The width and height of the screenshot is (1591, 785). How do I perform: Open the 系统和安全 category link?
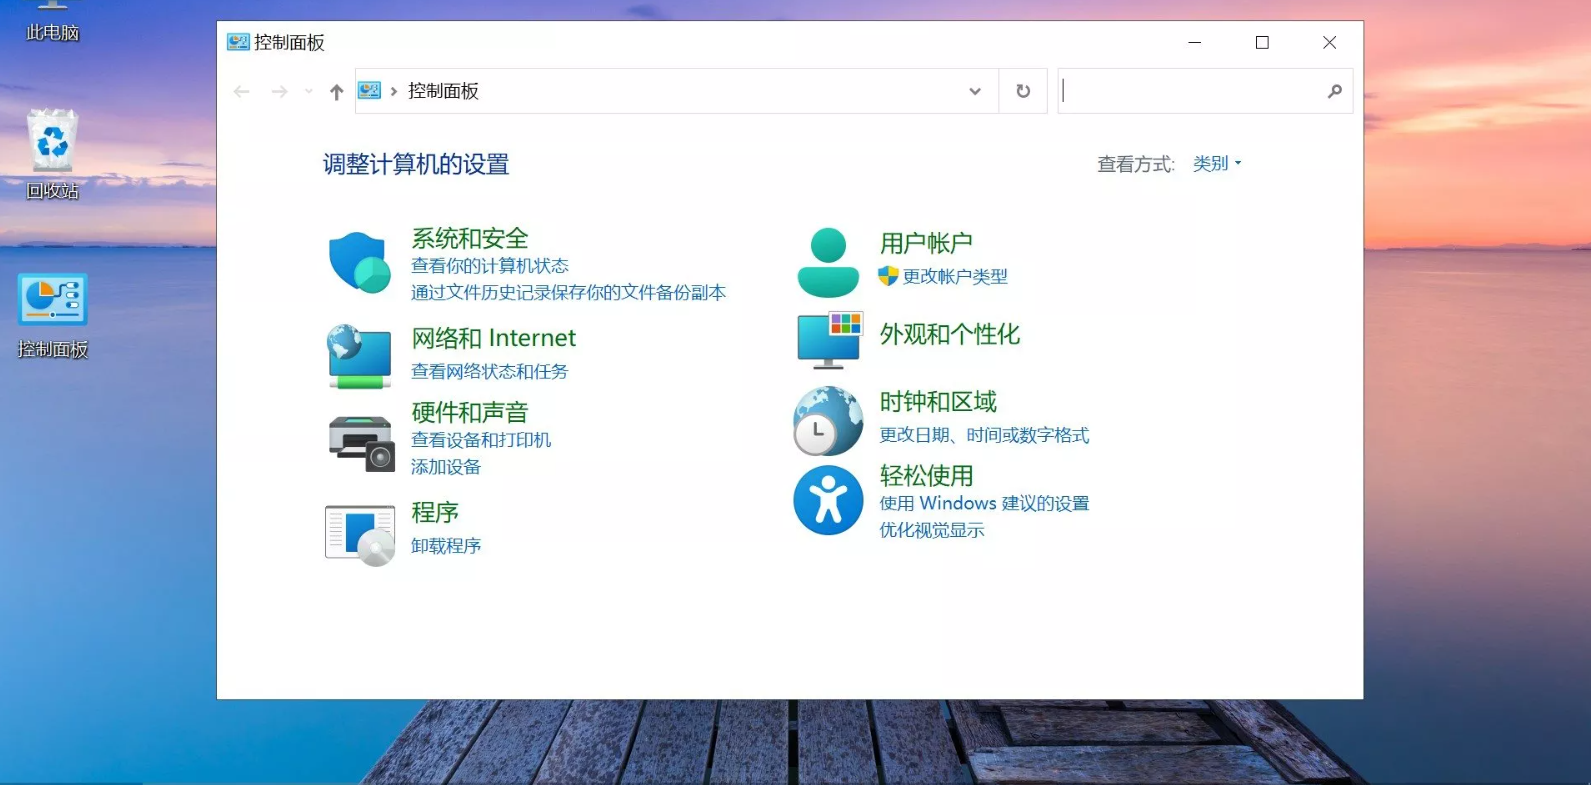[x=470, y=238]
